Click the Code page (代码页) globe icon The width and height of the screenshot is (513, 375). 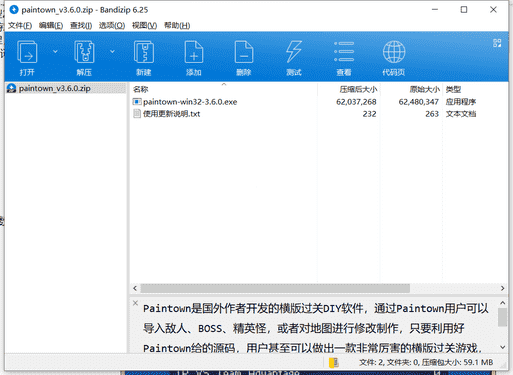pyautogui.click(x=394, y=52)
